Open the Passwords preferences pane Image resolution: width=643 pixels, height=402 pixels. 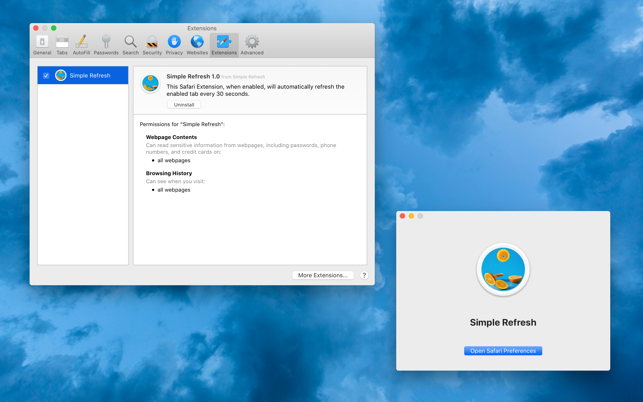tap(106, 45)
